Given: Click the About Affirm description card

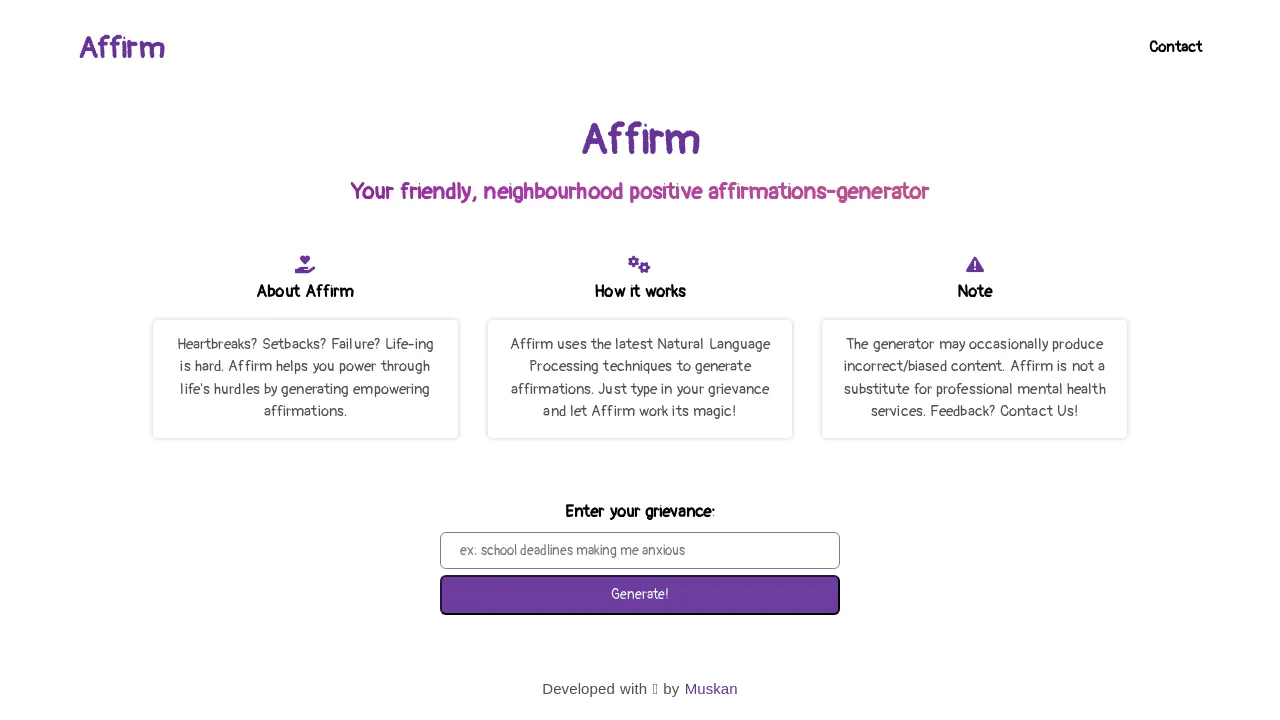Looking at the screenshot, I should [x=305, y=378].
